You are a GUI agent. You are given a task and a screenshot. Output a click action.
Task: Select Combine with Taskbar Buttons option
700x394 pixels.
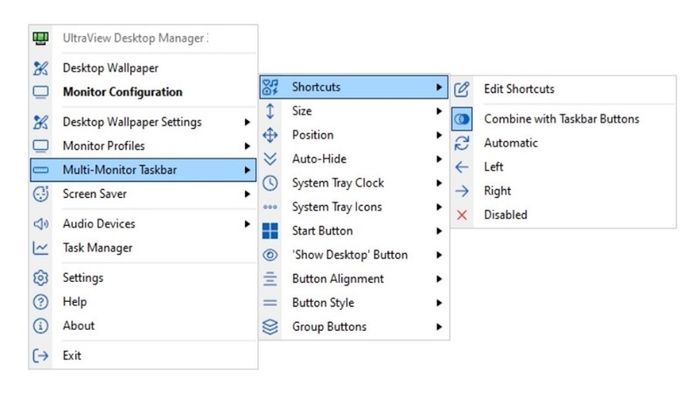tap(563, 119)
